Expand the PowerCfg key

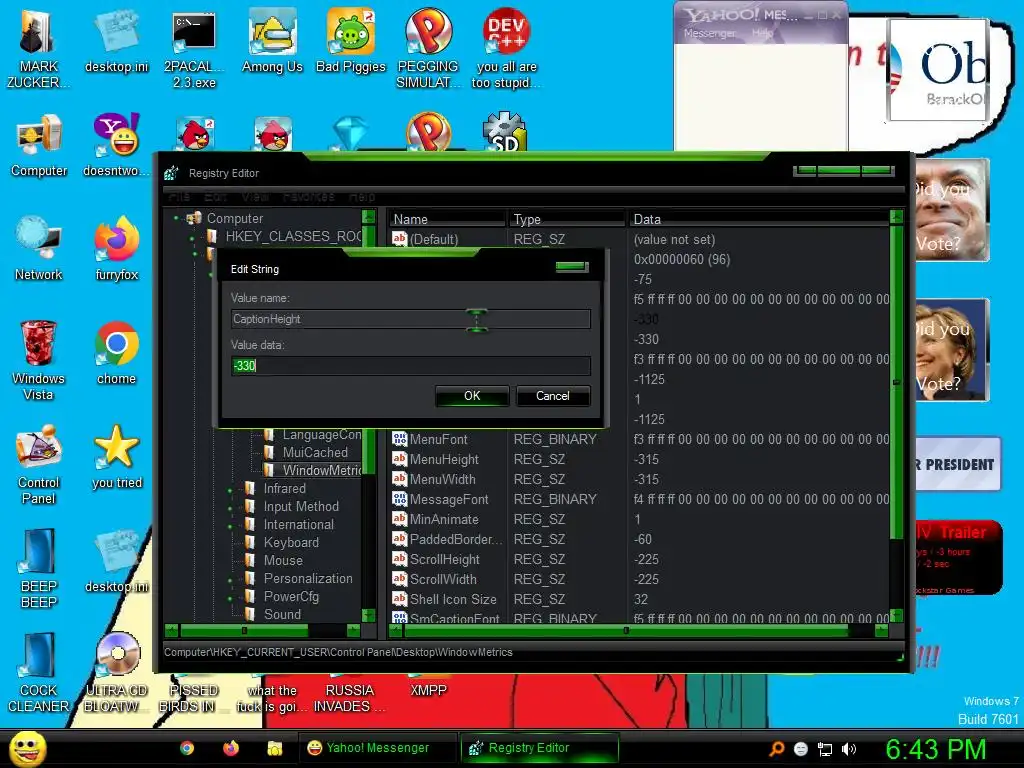[230, 597]
